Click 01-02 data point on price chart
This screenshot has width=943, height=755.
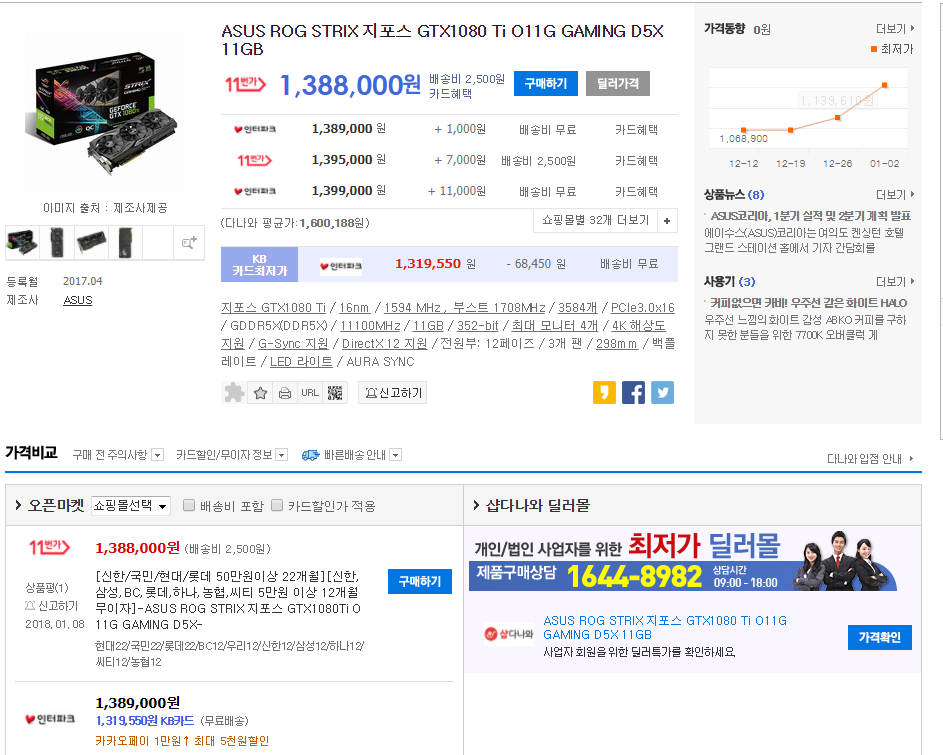pos(885,85)
